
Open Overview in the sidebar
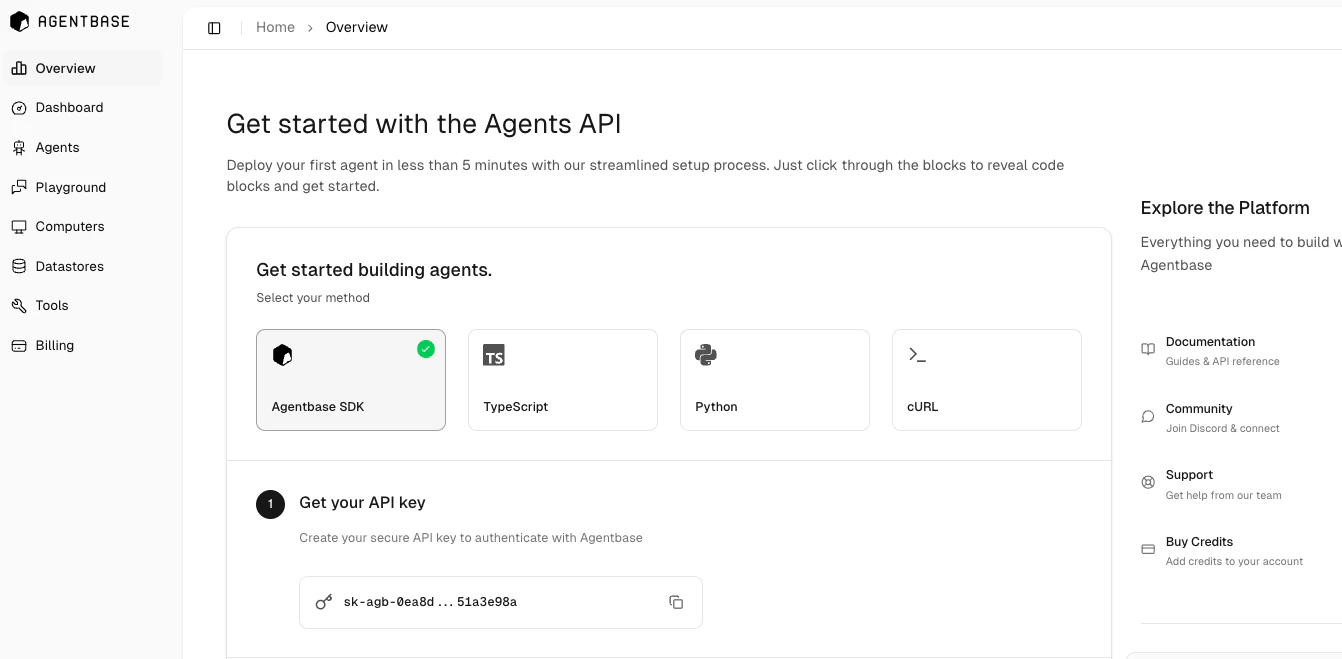click(x=83, y=68)
